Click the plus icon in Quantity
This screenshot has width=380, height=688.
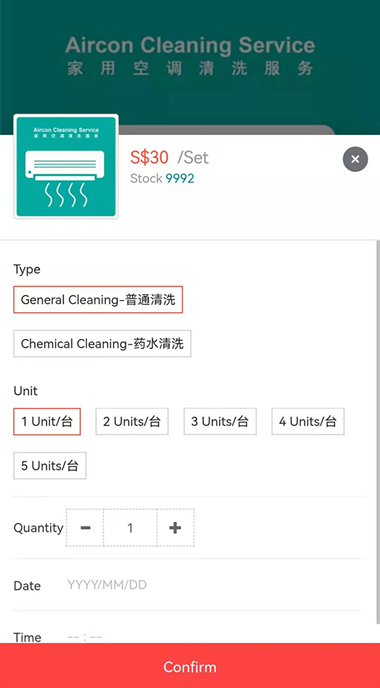(x=175, y=527)
